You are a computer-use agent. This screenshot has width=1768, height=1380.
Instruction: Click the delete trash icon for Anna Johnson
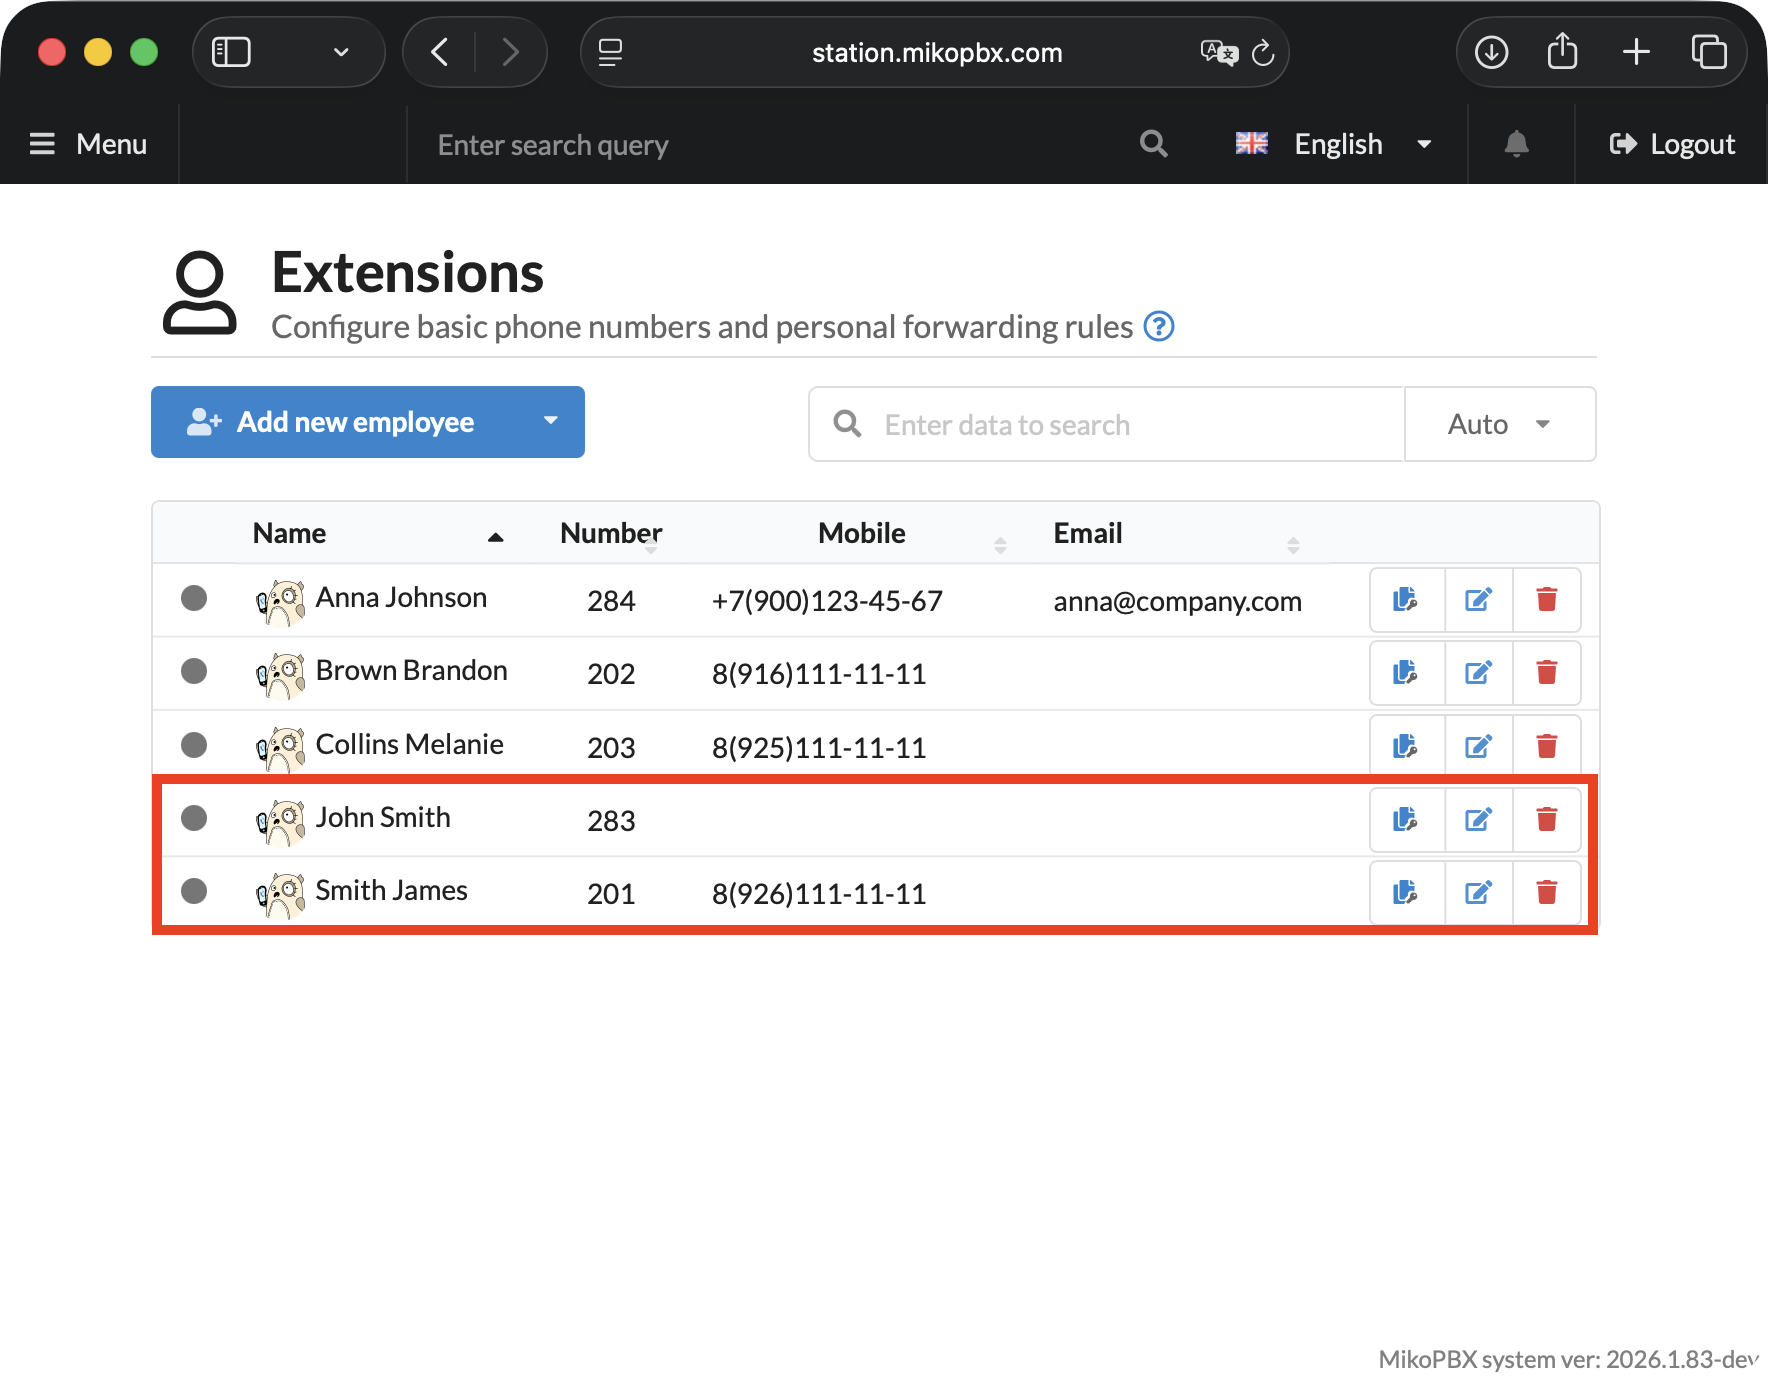click(x=1546, y=600)
